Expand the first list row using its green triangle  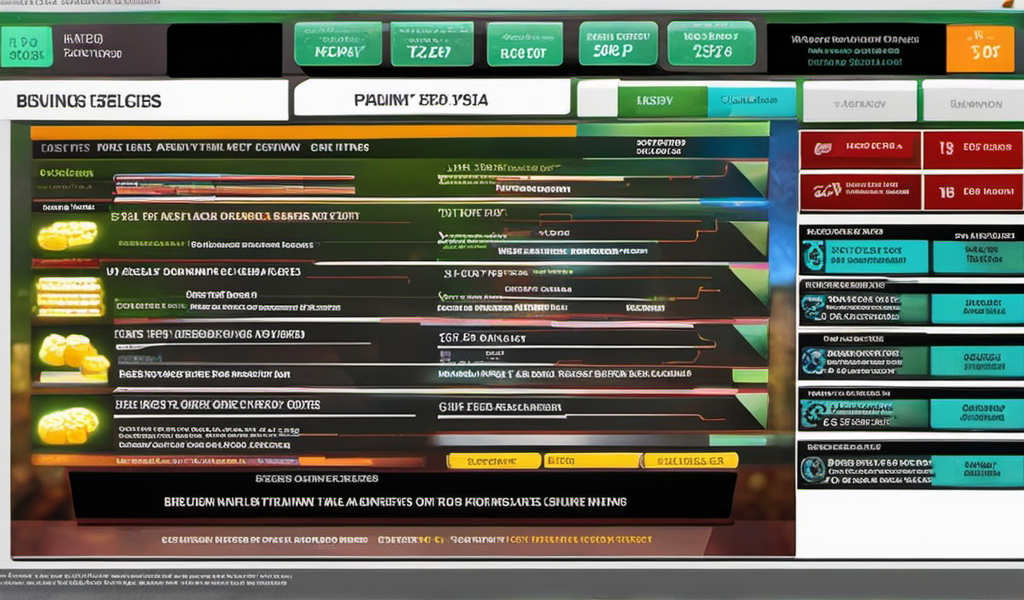(x=751, y=180)
